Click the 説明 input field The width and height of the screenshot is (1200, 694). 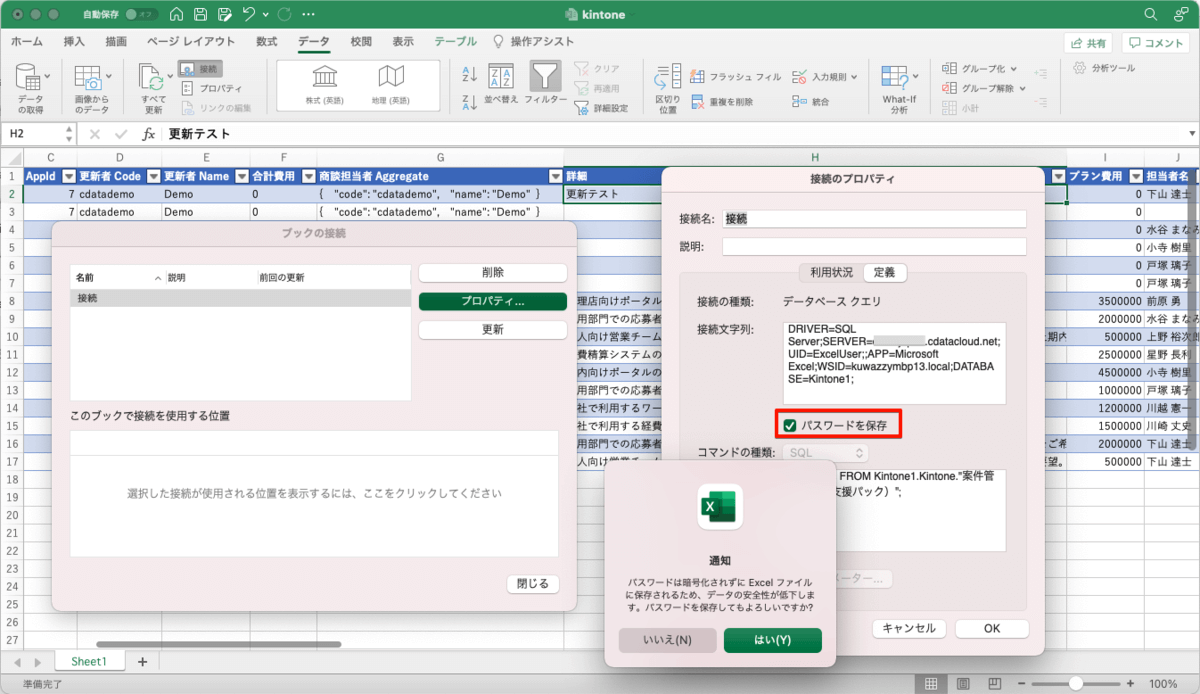click(x=874, y=246)
